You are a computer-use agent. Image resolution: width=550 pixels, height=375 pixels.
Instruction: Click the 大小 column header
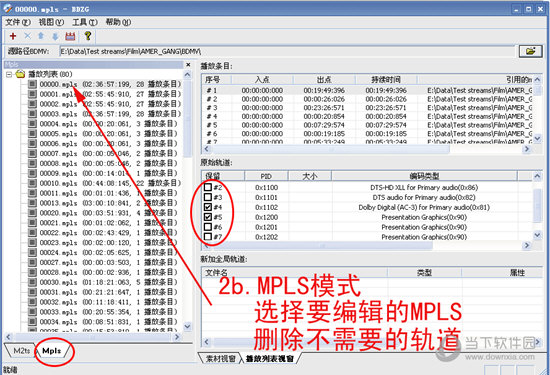click(x=310, y=176)
